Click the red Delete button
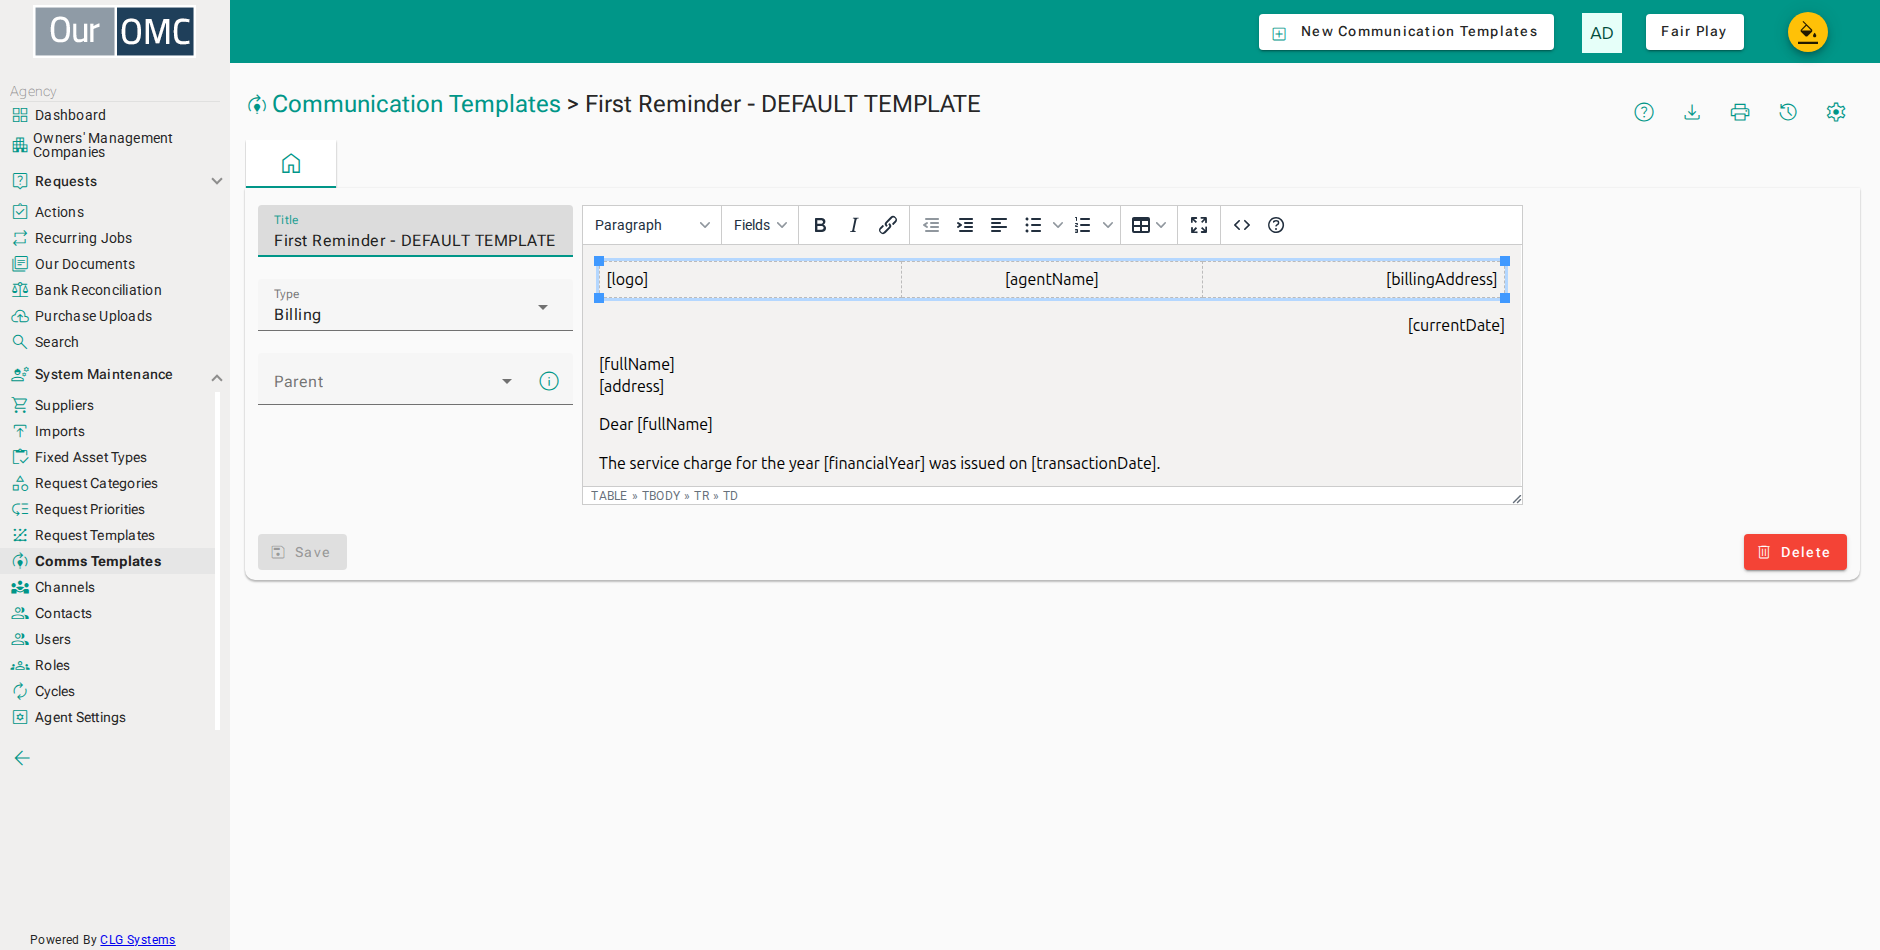The width and height of the screenshot is (1880, 950). point(1795,552)
